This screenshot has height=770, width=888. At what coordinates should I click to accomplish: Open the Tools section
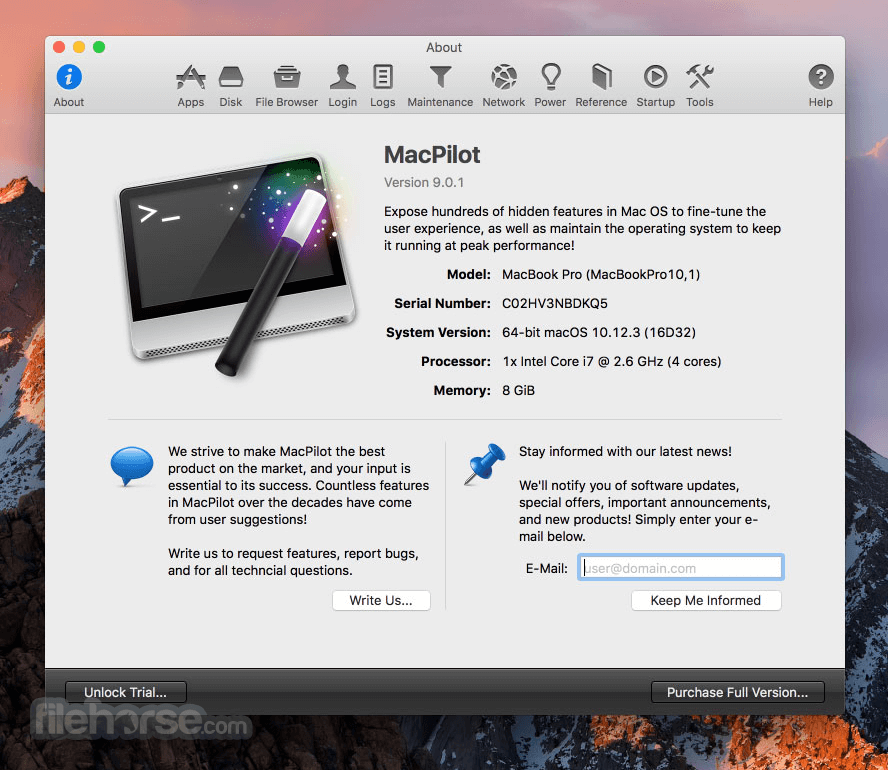(x=699, y=85)
